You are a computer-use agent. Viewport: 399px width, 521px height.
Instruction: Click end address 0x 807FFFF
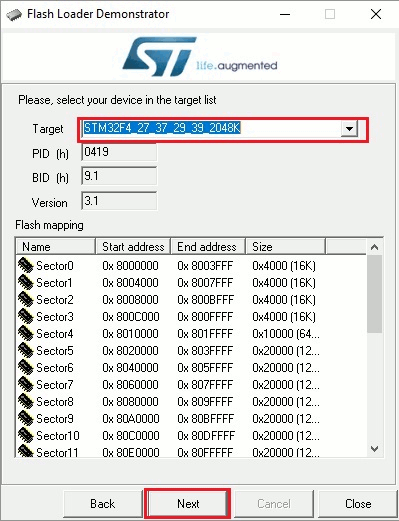coord(205,385)
